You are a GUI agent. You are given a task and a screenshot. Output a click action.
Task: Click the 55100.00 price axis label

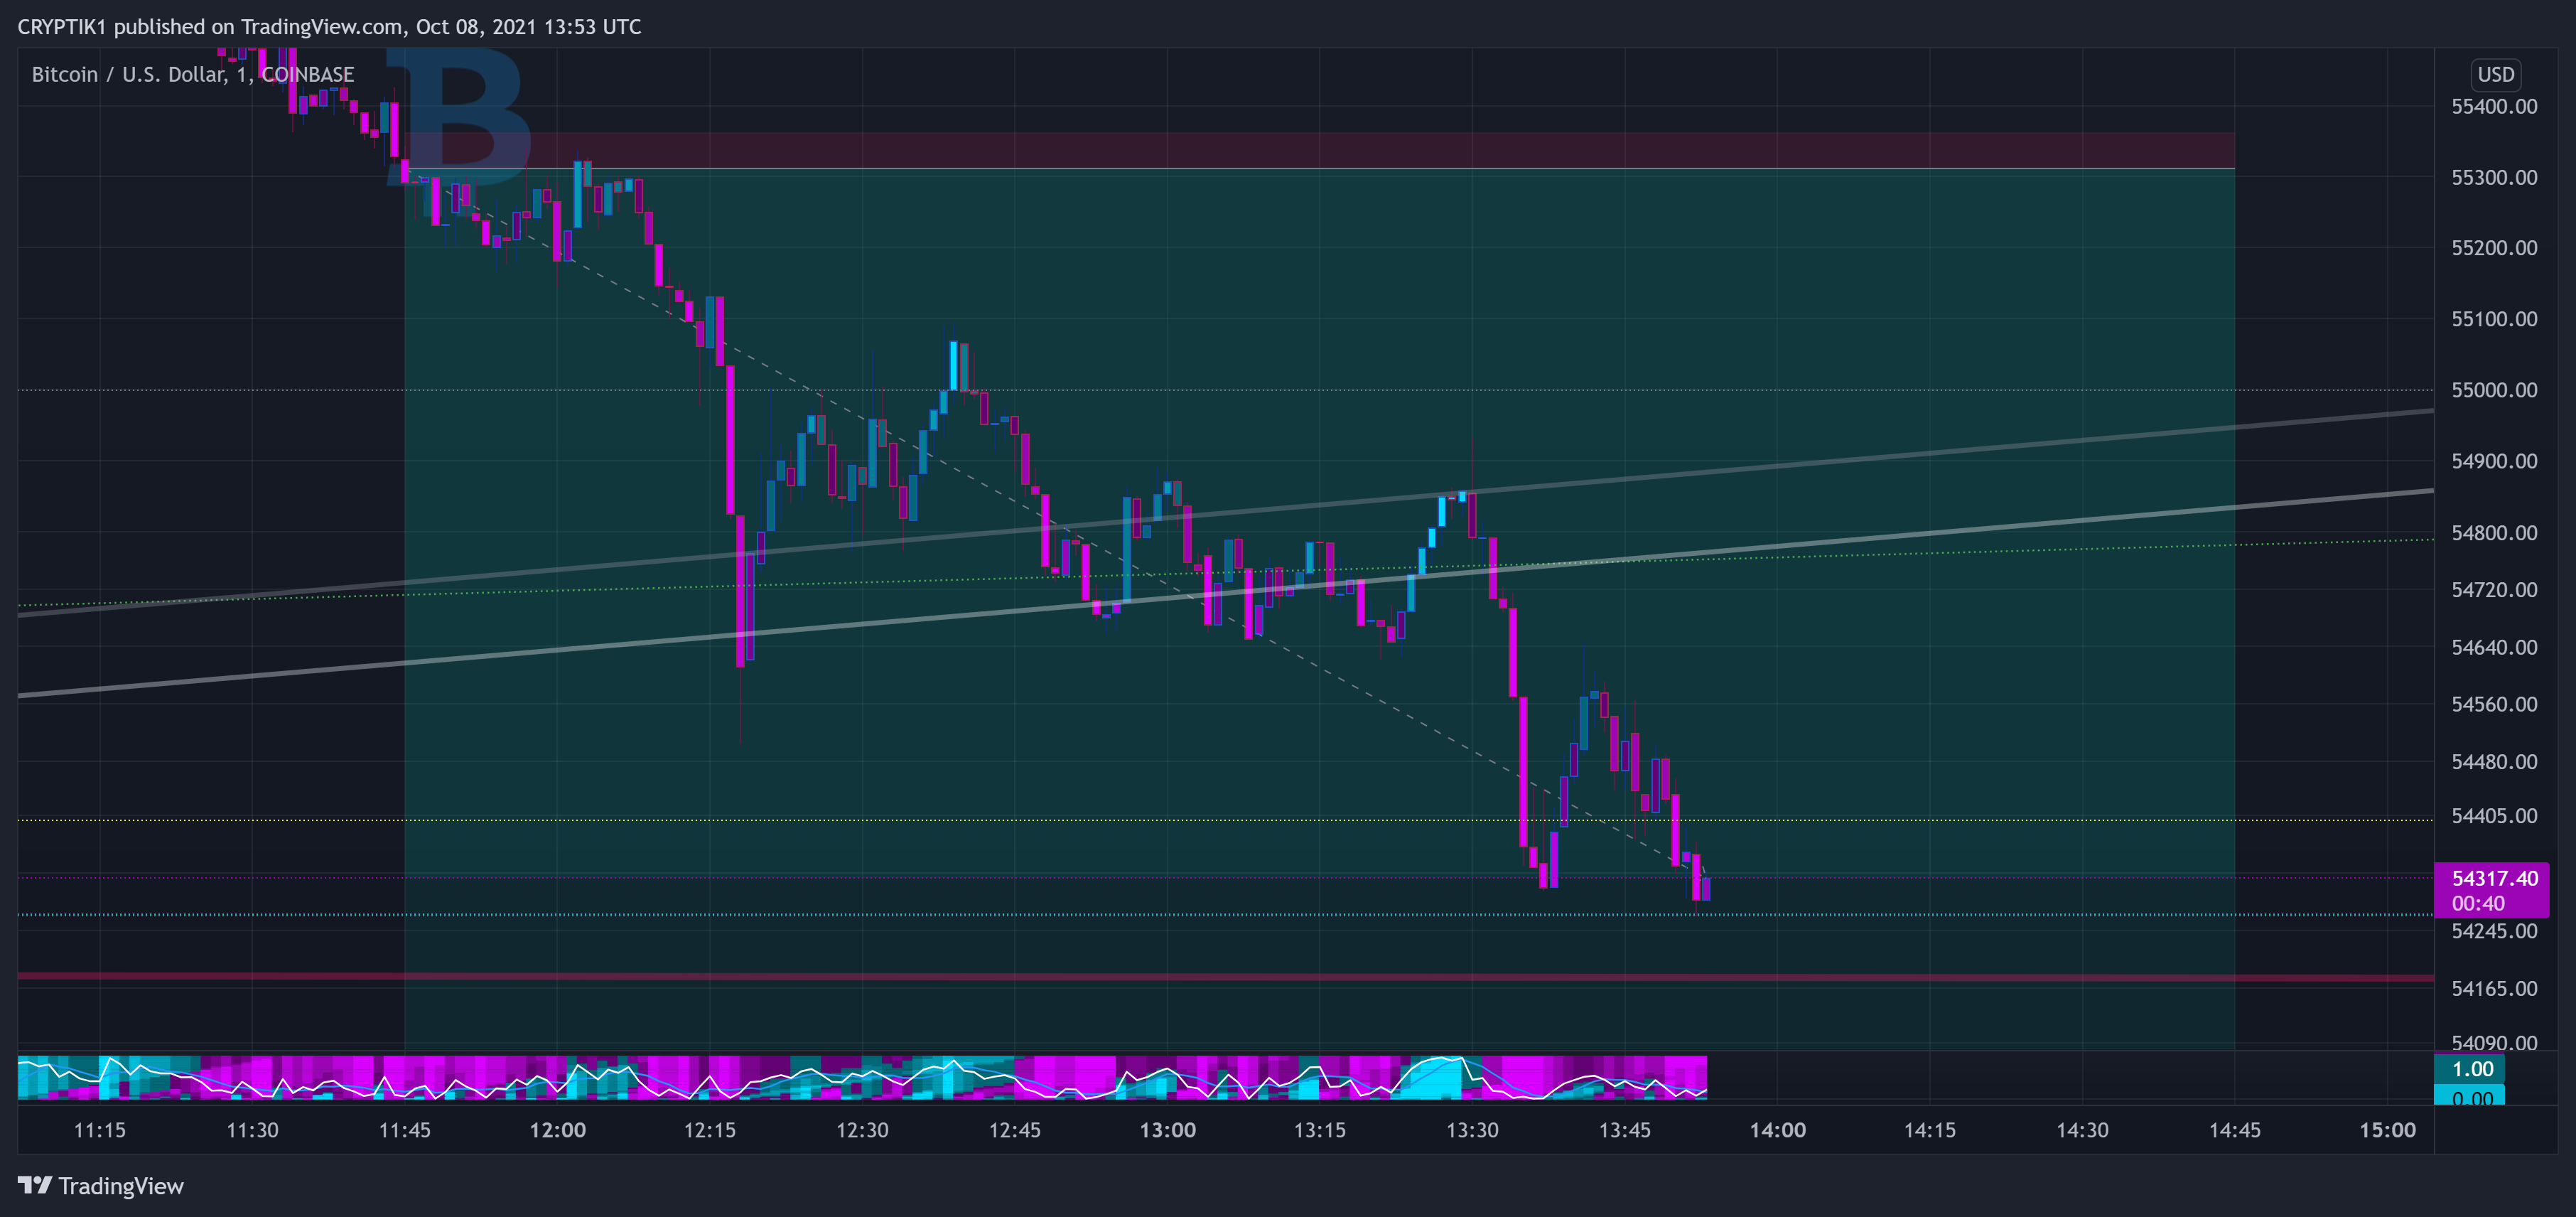pos(2494,318)
